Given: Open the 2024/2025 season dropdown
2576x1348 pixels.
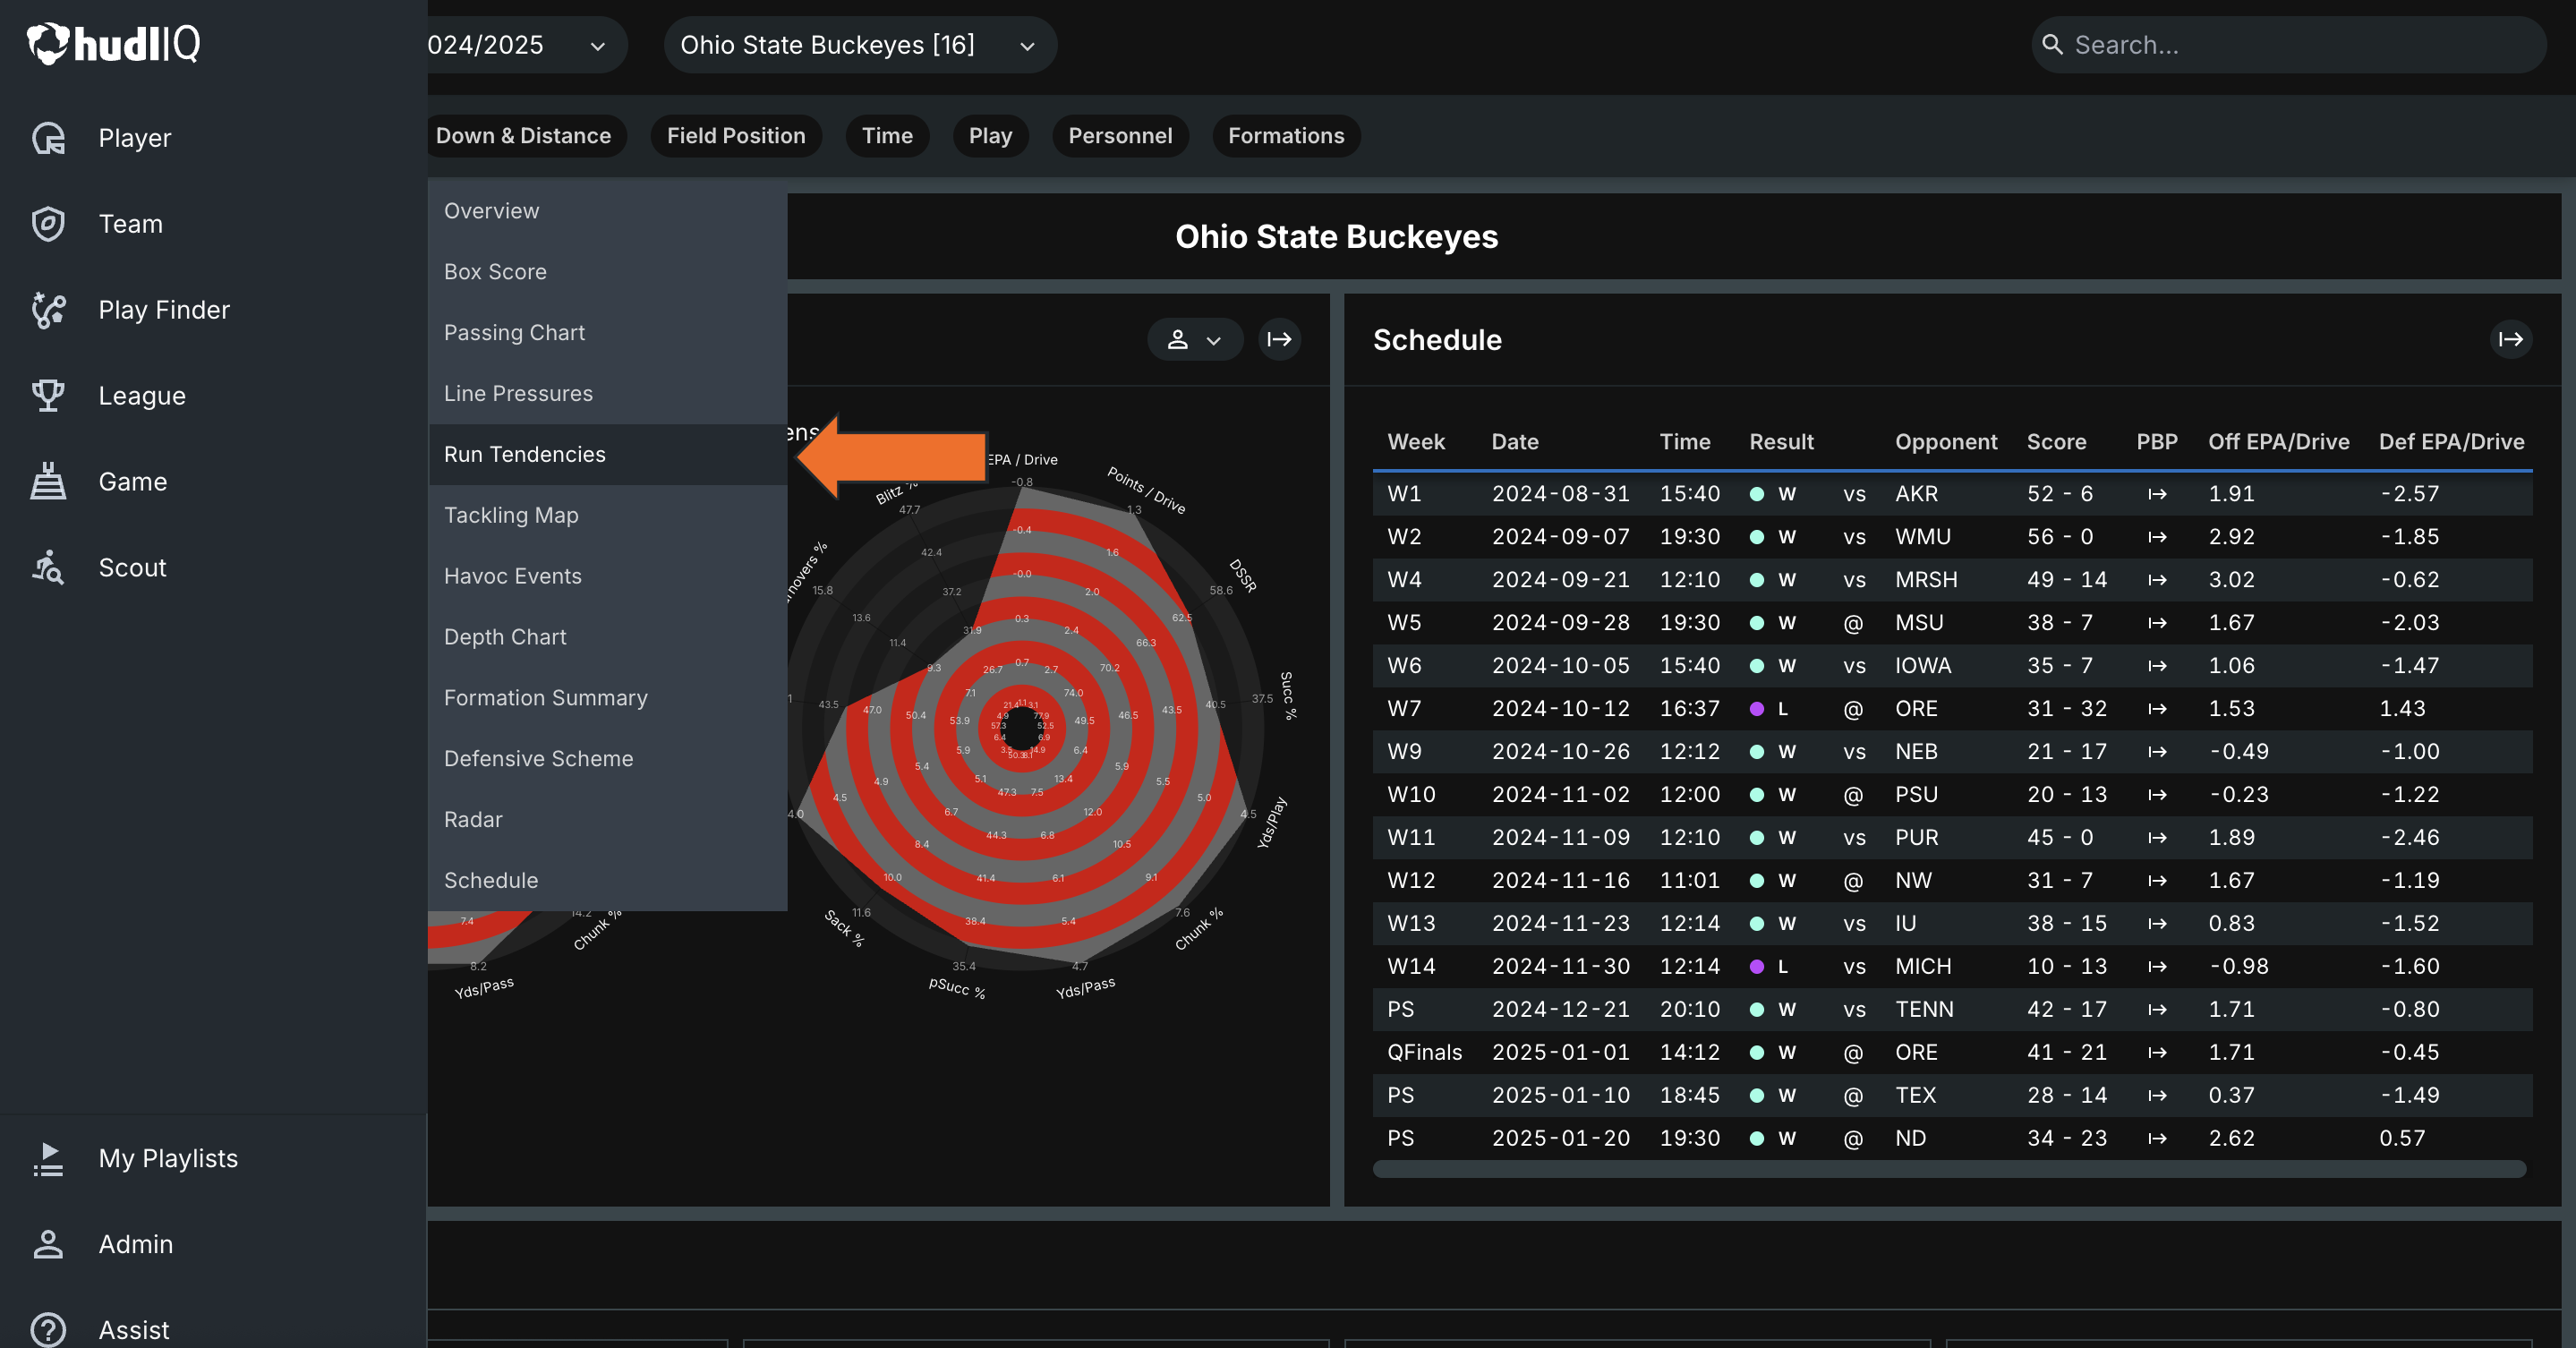Looking at the screenshot, I should click(x=527, y=45).
